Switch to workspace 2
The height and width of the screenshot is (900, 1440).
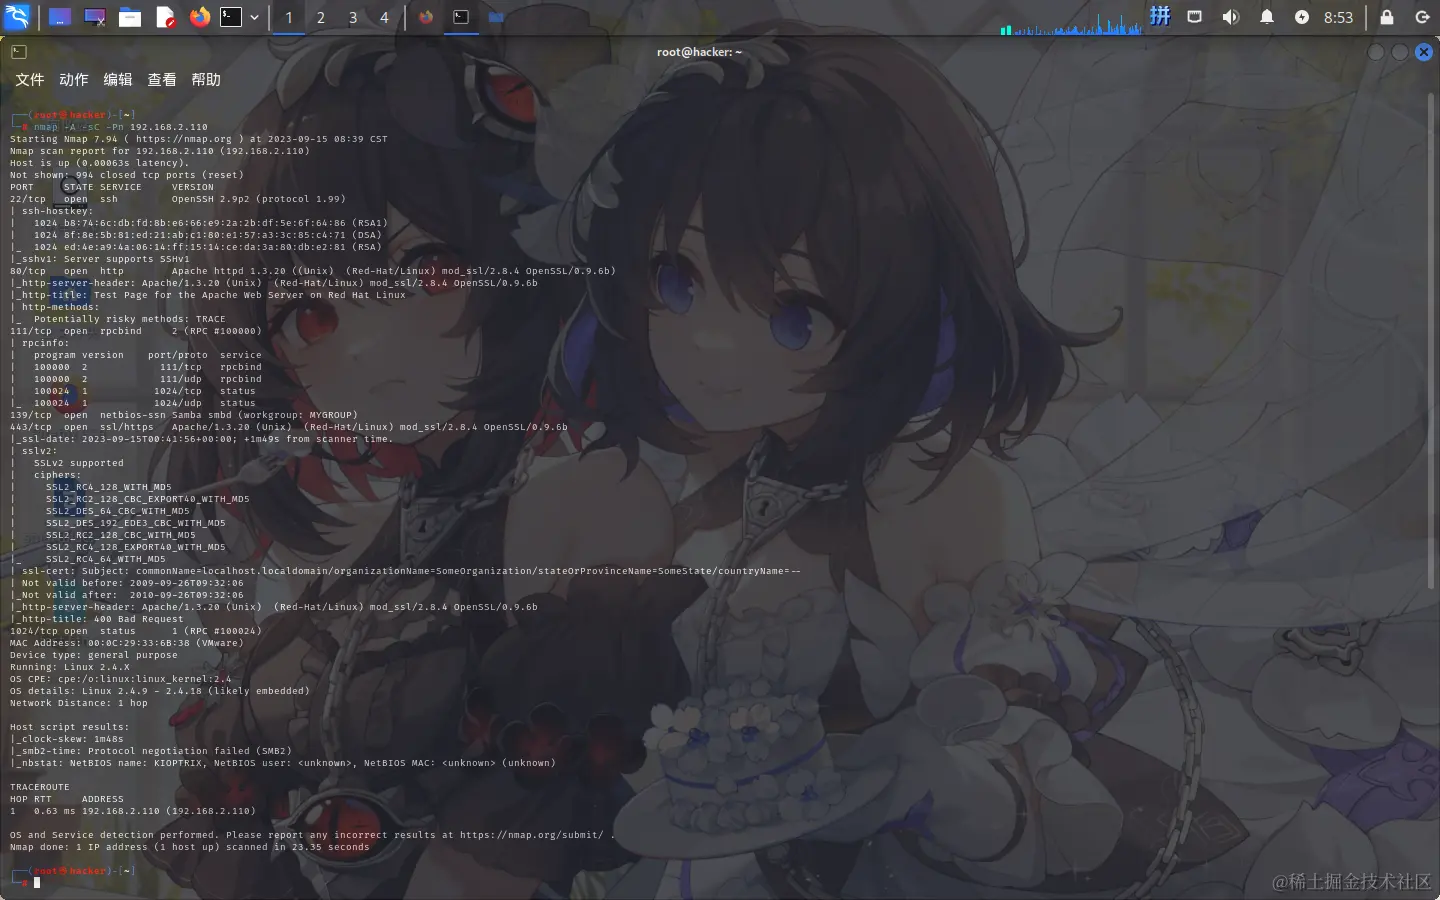pyautogui.click(x=321, y=17)
